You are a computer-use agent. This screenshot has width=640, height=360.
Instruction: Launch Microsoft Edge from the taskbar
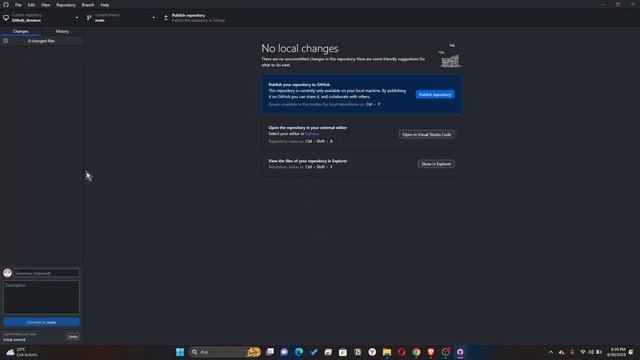point(299,352)
